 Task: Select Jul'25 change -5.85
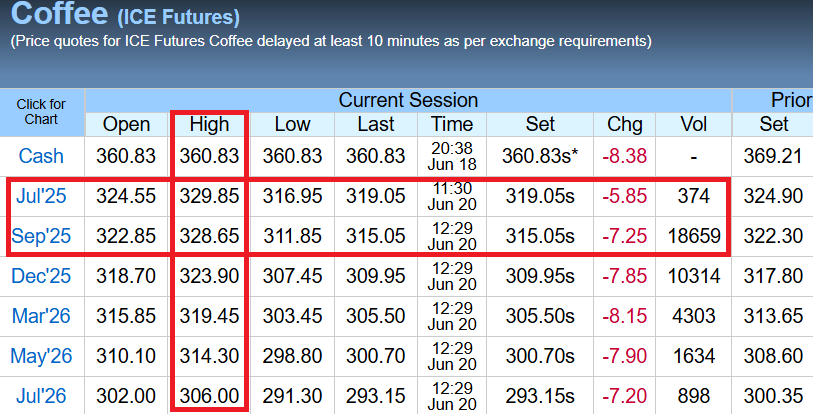coord(624,196)
